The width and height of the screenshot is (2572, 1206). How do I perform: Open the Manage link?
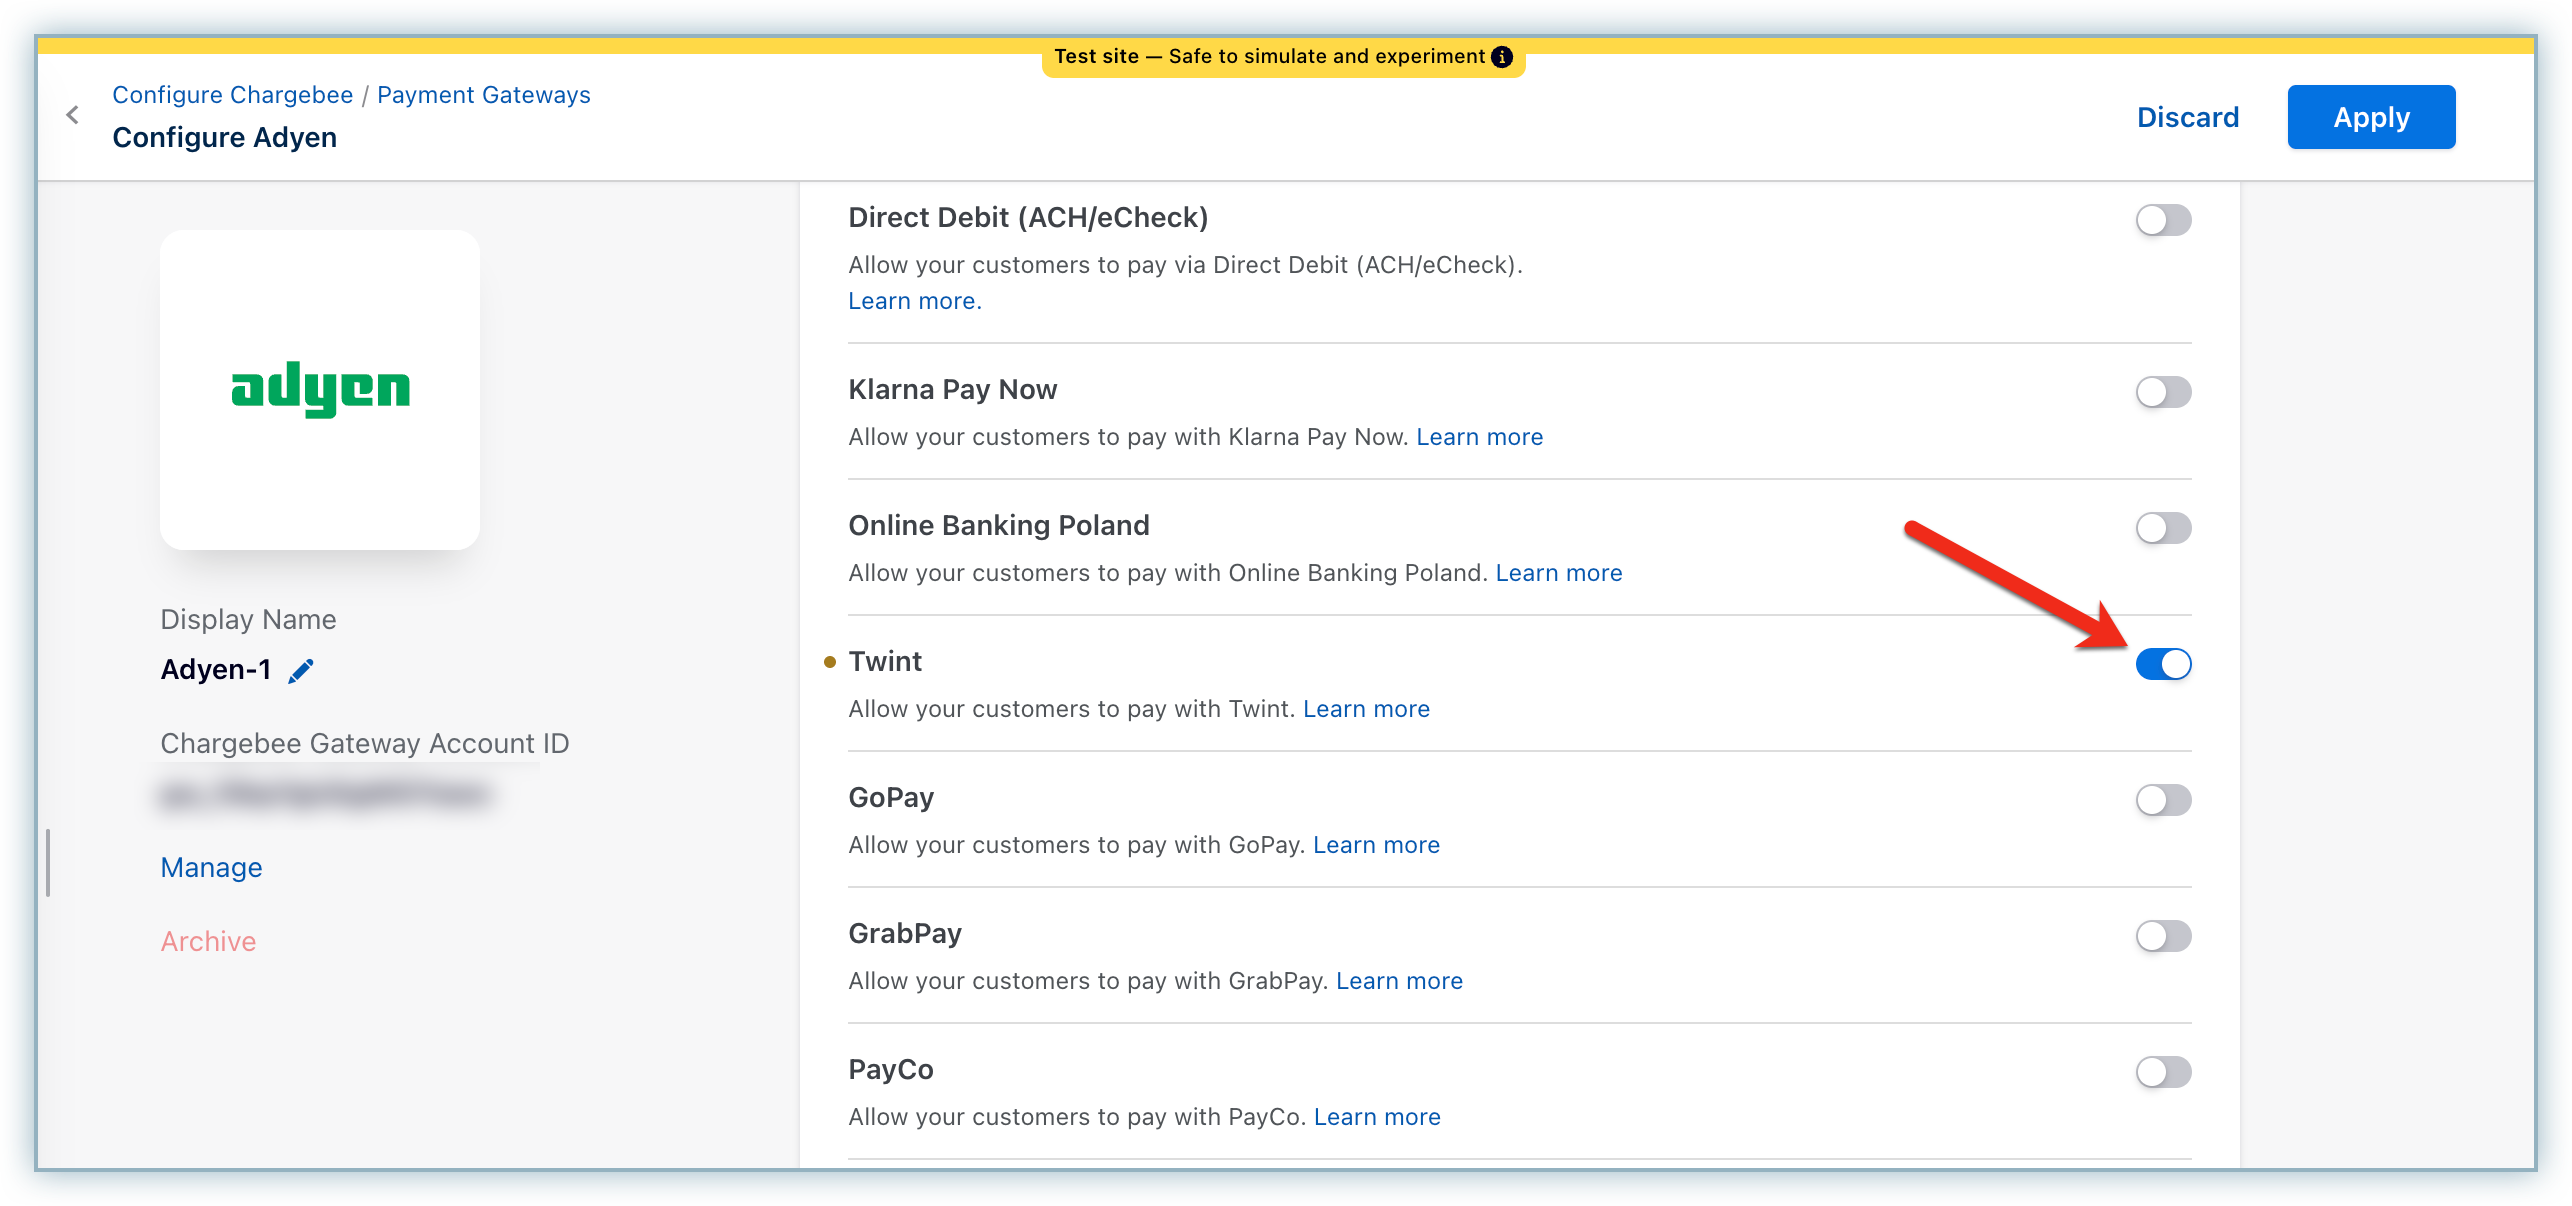click(212, 867)
